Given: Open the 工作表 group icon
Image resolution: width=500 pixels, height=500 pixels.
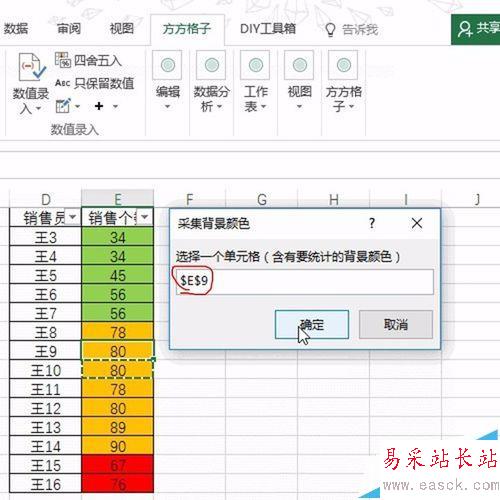Looking at the screenshot, I should click(x=255, y=65).
